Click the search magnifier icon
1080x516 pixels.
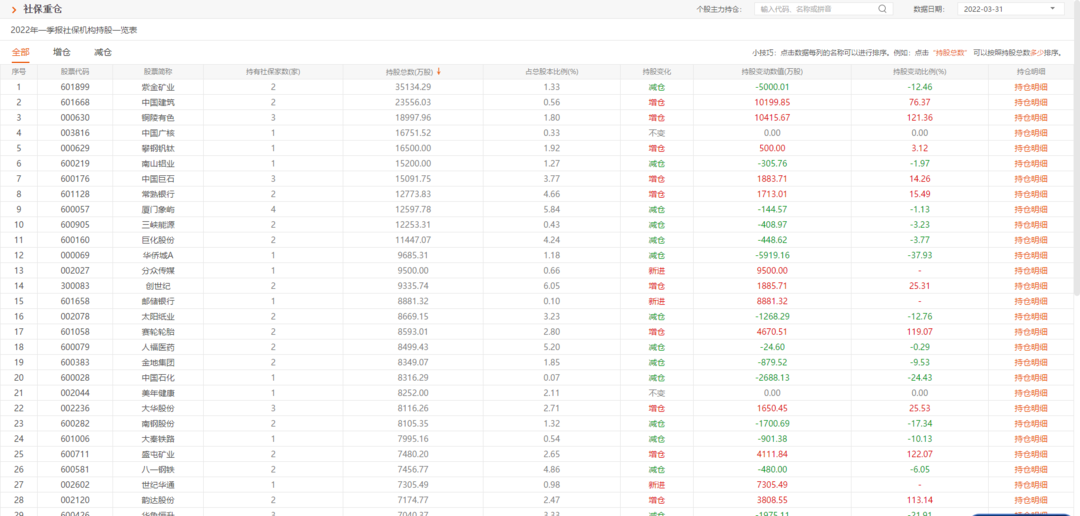(882, 9)
